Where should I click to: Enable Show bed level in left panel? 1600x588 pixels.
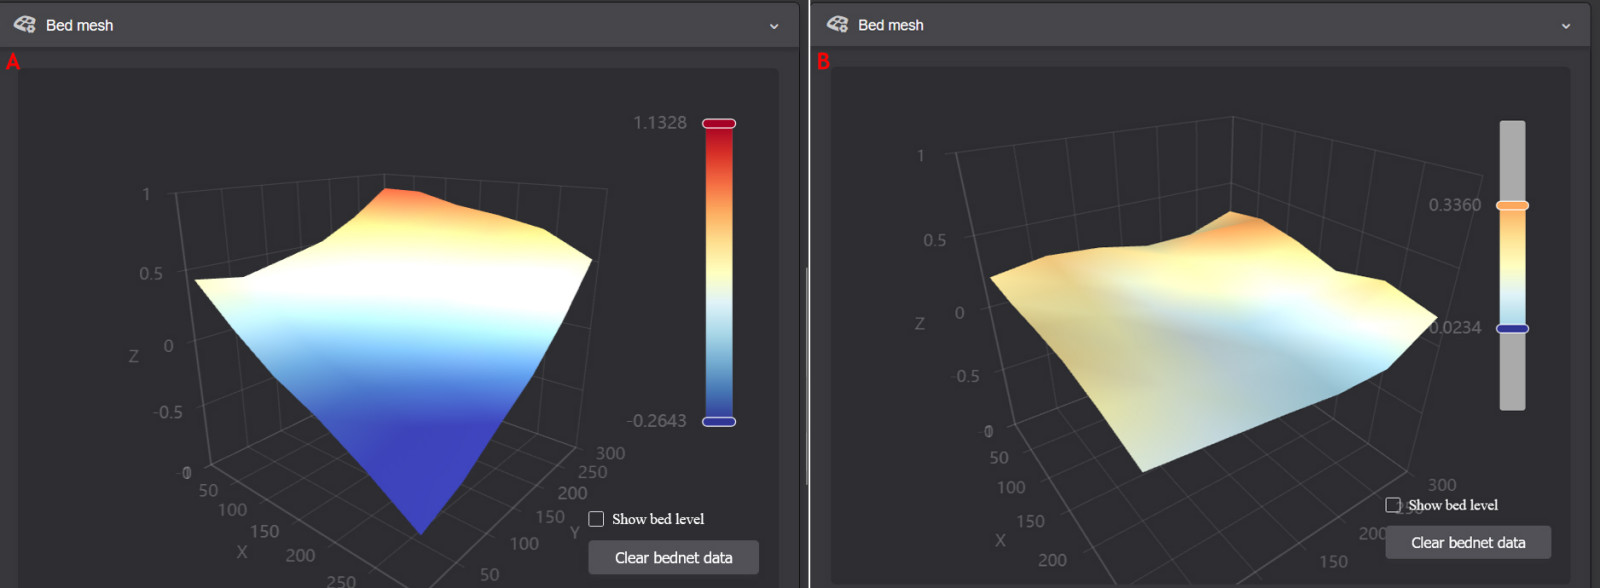596,519
